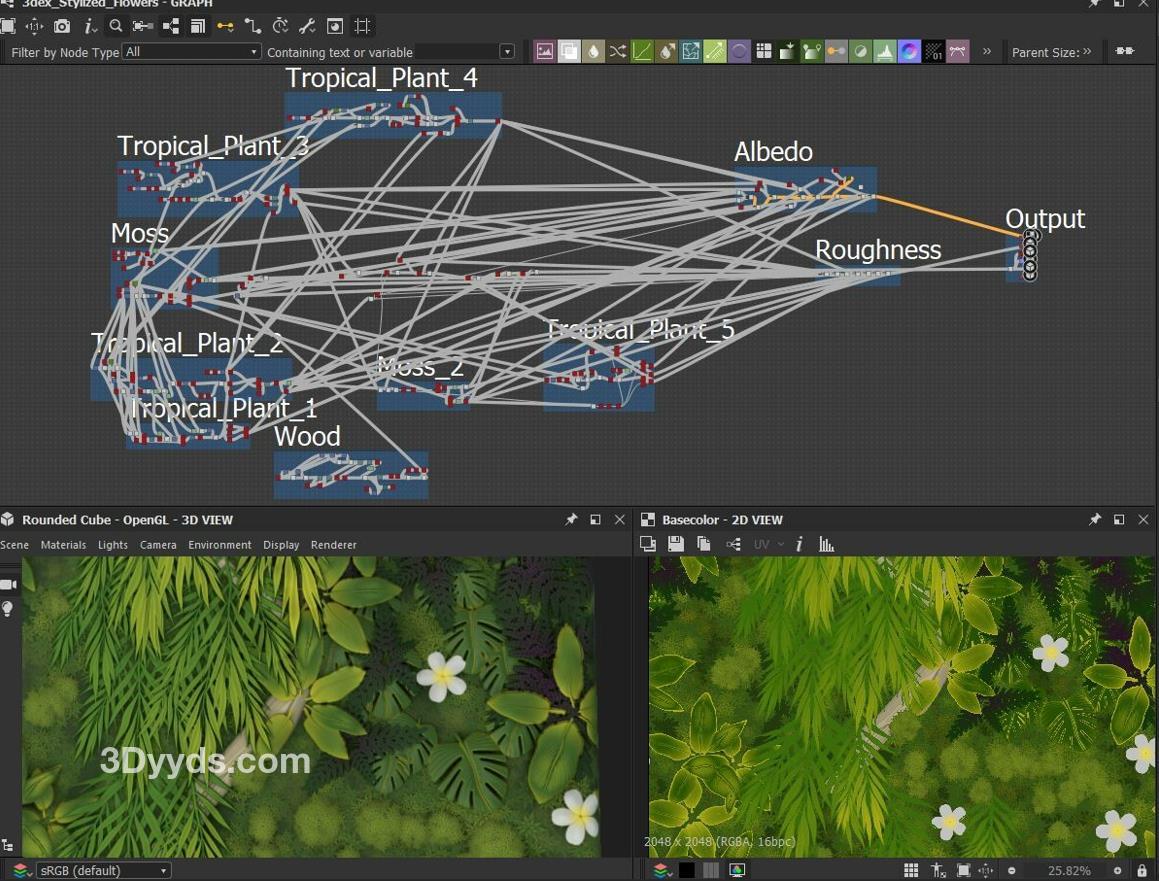
Task: Open the Filter by Node Type dropdown
Action: coord(190,52)
